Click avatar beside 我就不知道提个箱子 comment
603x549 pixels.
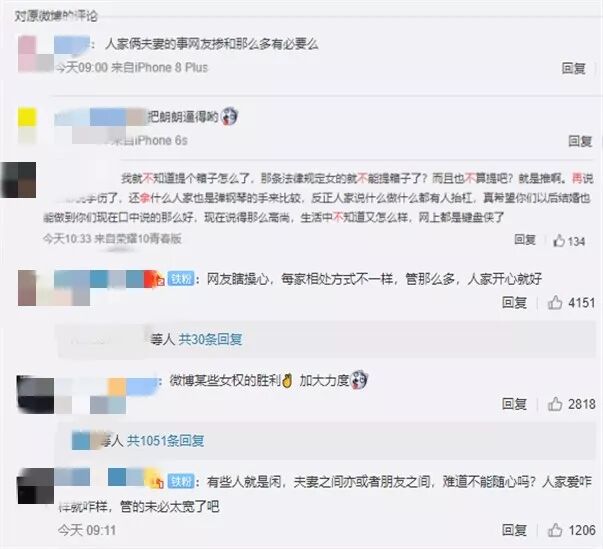click(x=18, y=180)
